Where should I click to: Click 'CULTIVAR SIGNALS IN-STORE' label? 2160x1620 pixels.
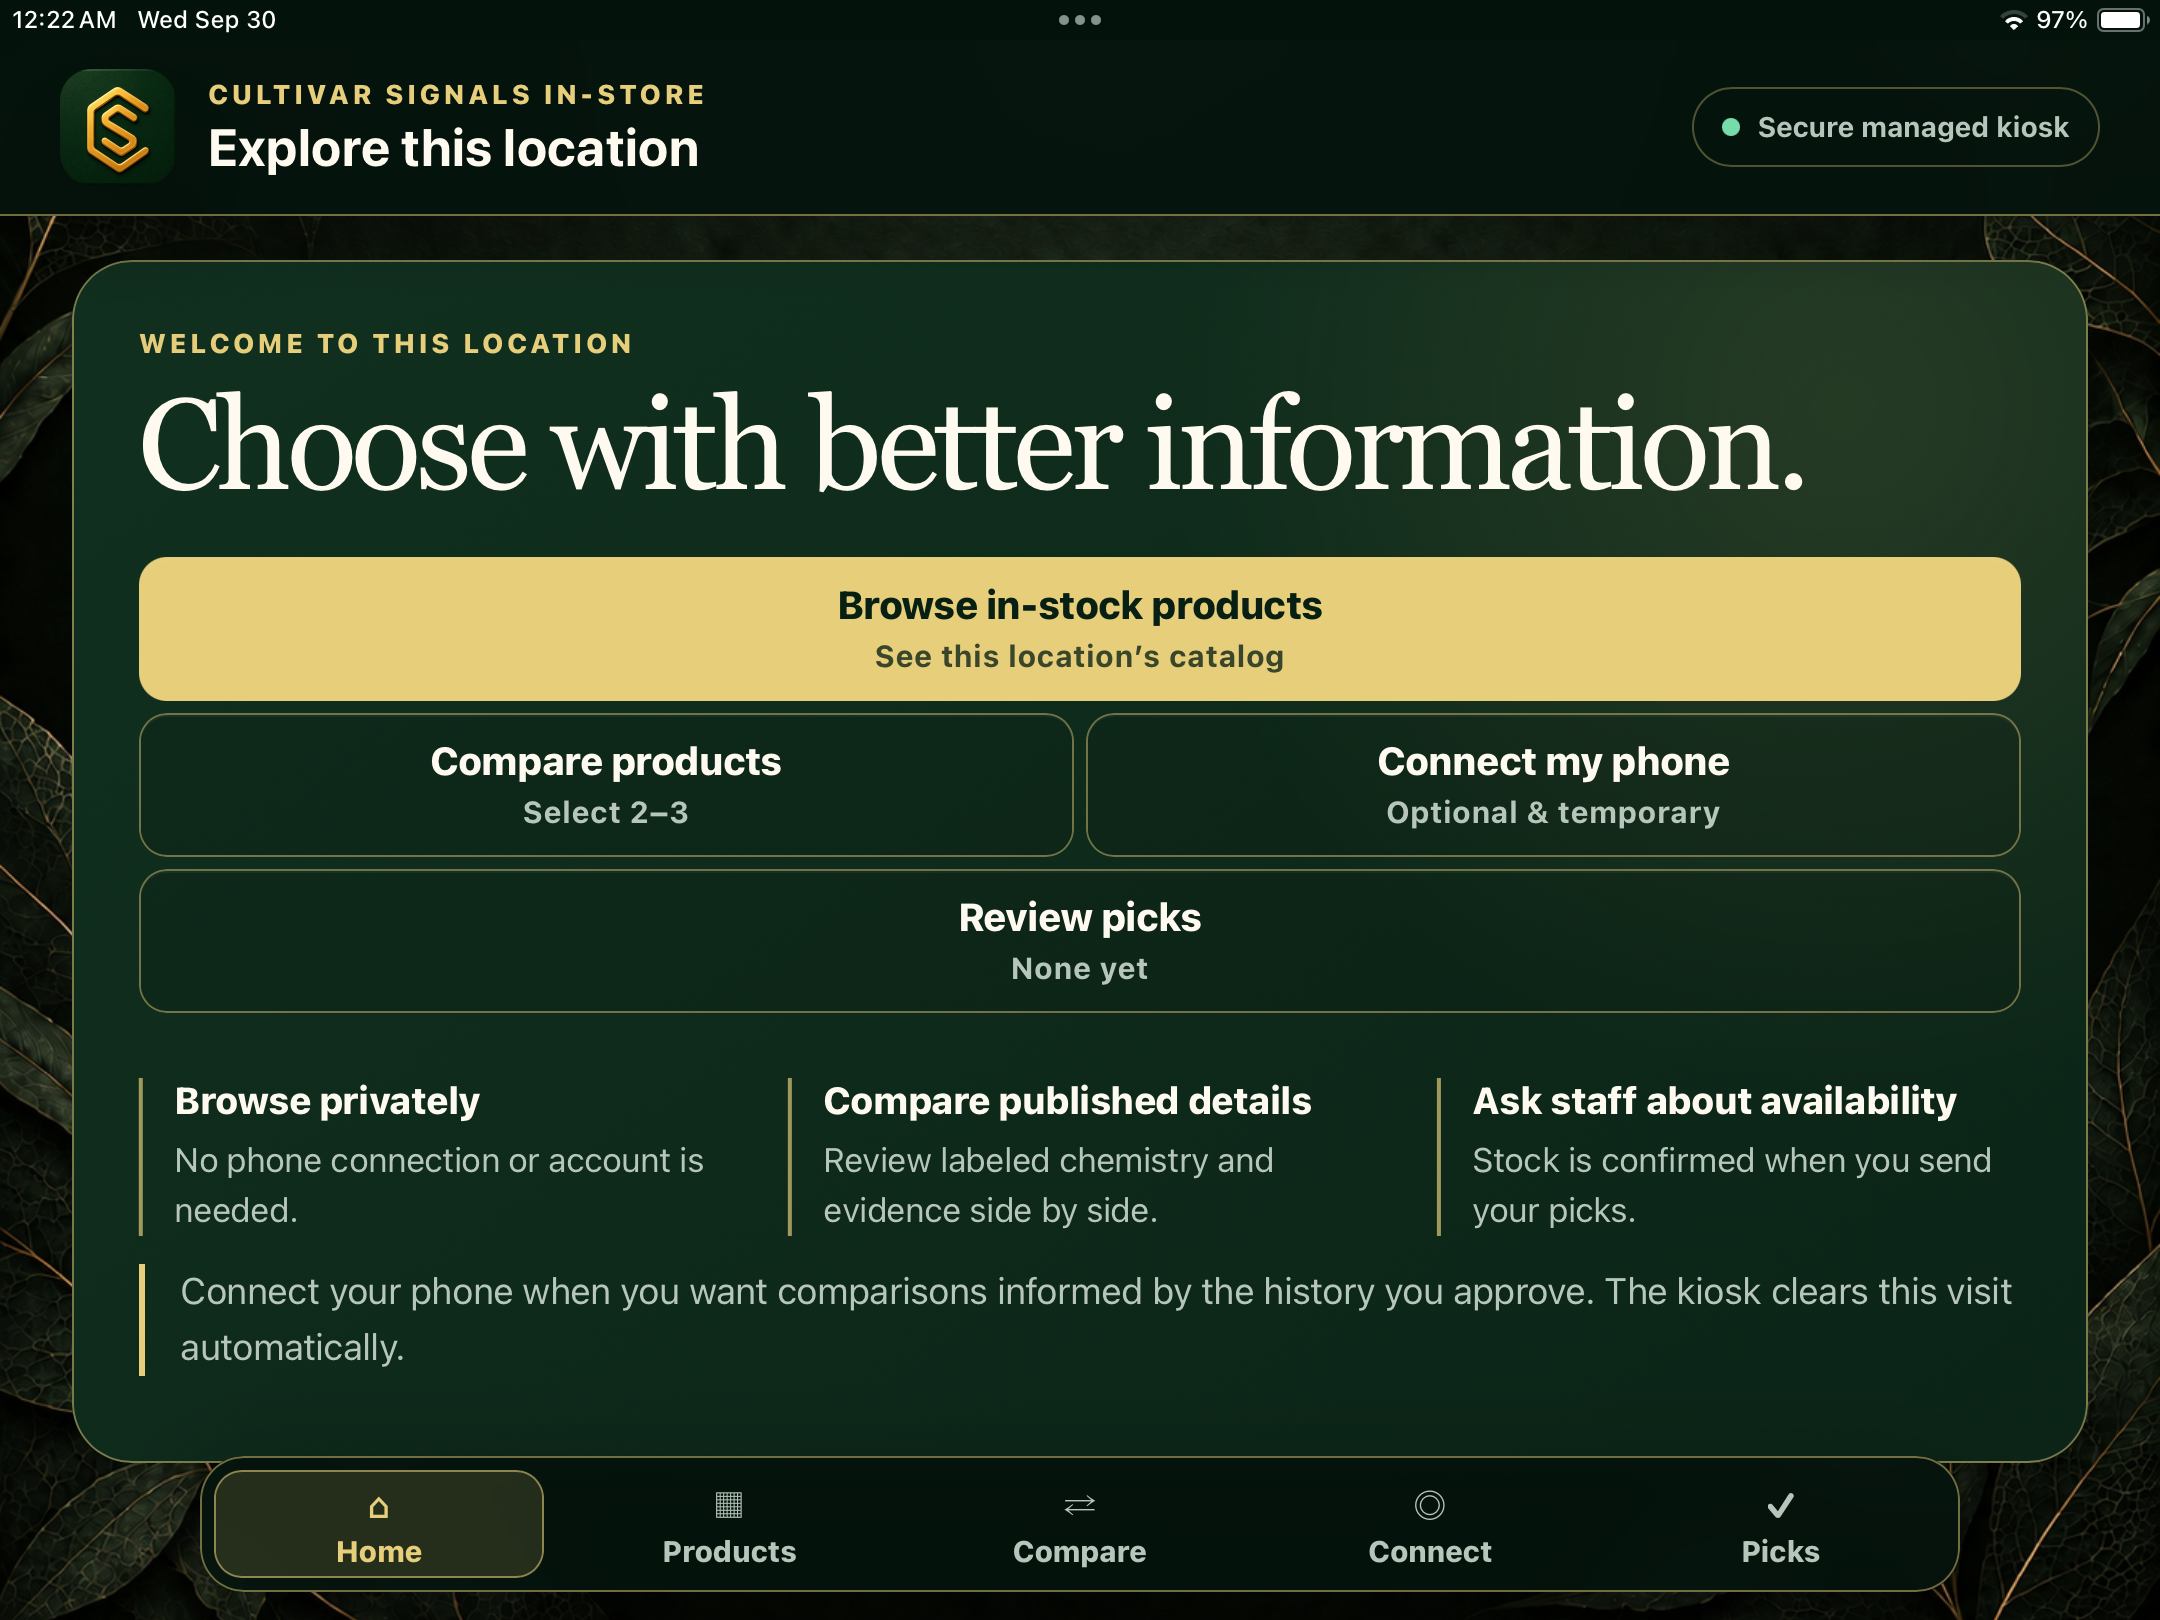click(x=457, y=95)
